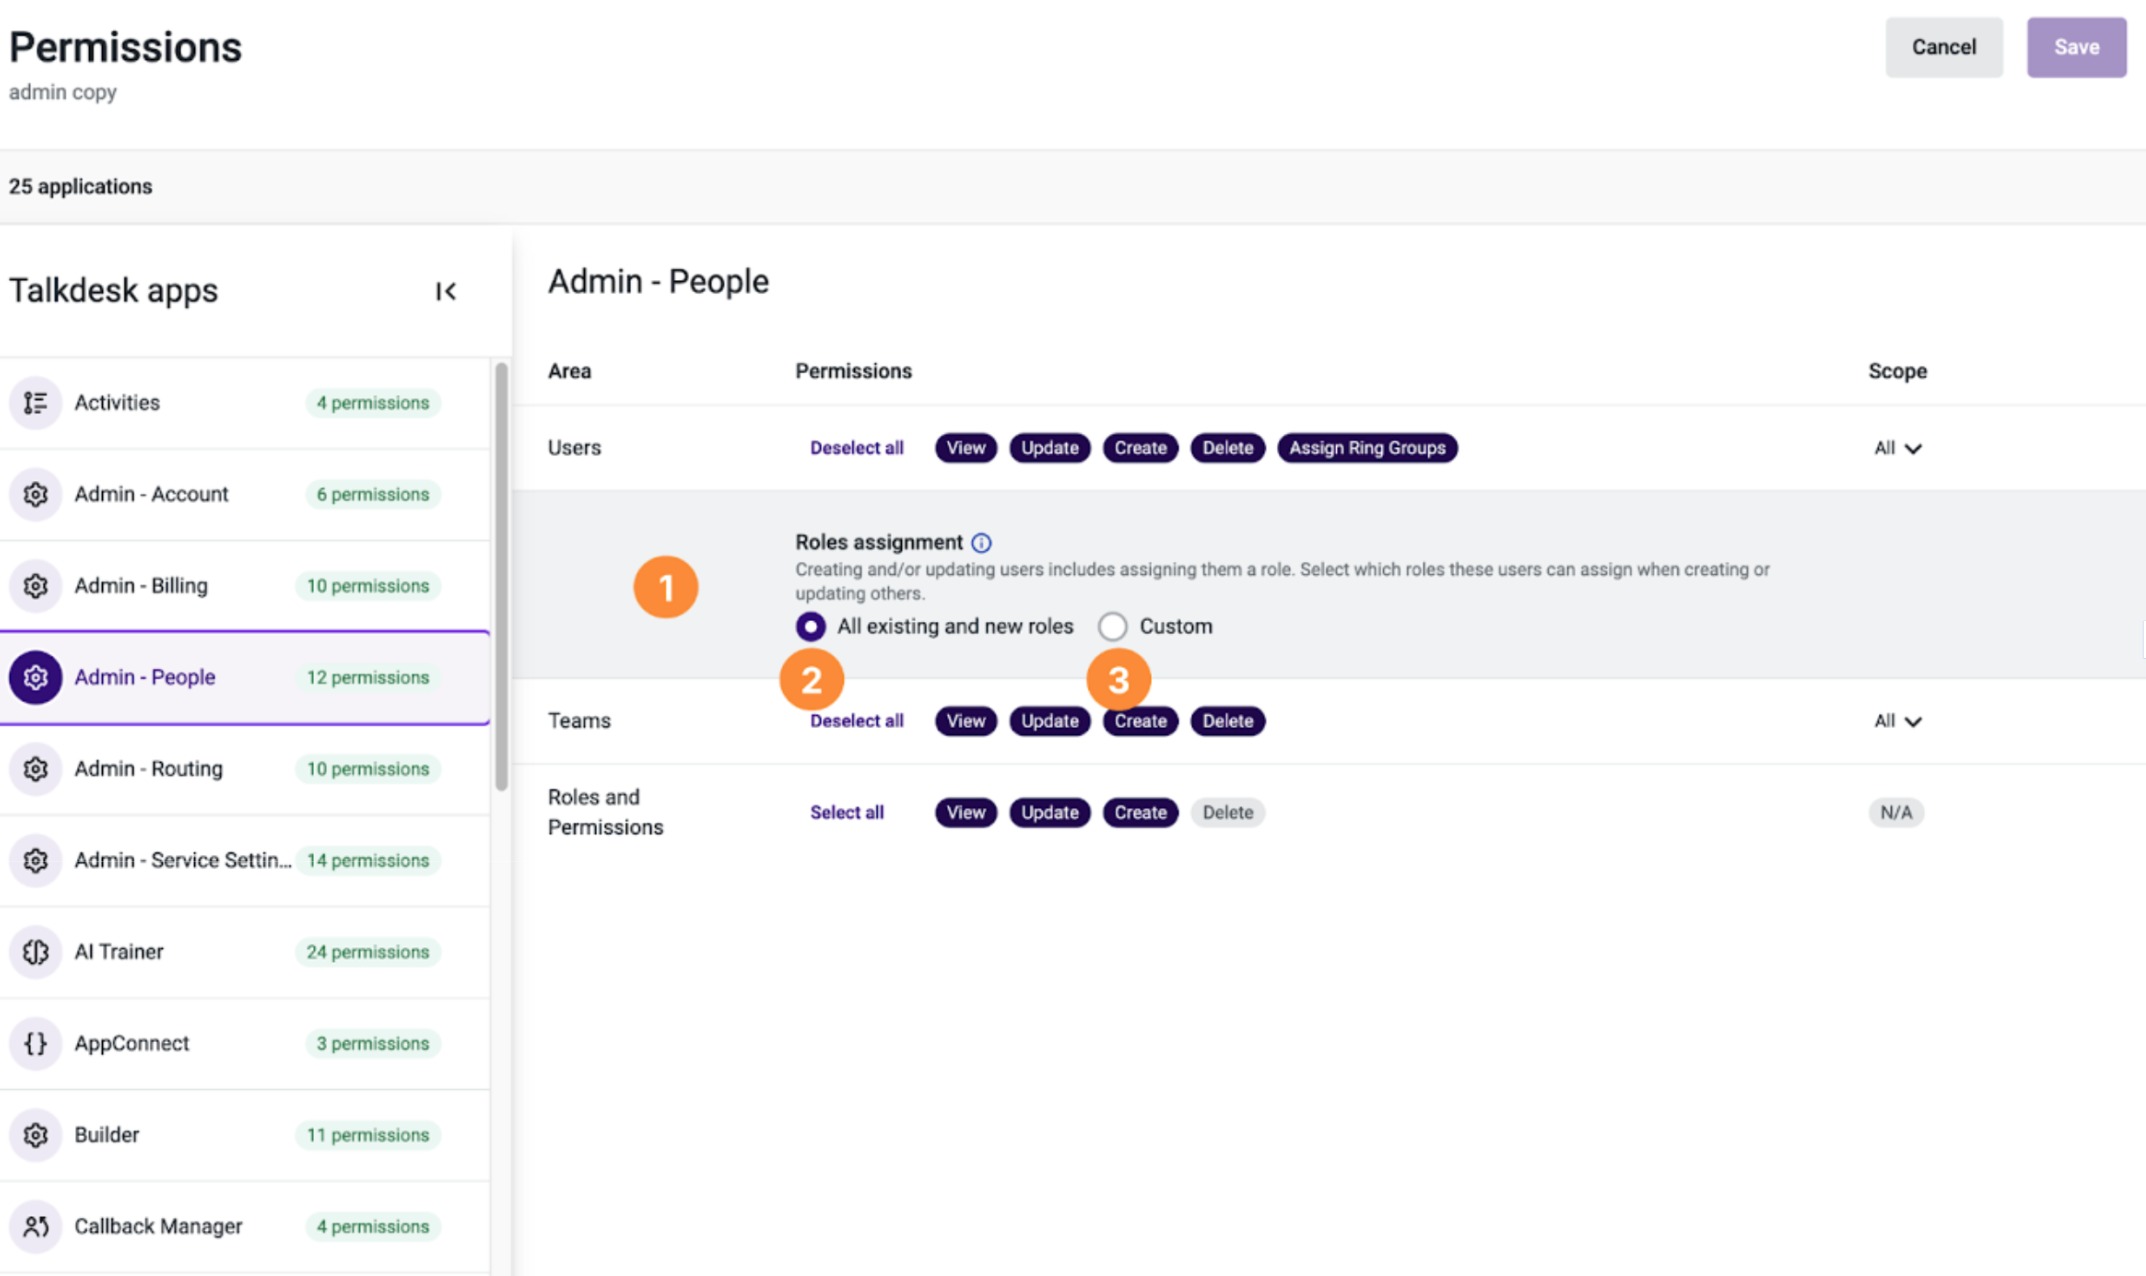The height and width of the screenshot is (1276, 2146).
Task: Enable Roles and Permissions Delete permission
Action: tap(1227, 812)
